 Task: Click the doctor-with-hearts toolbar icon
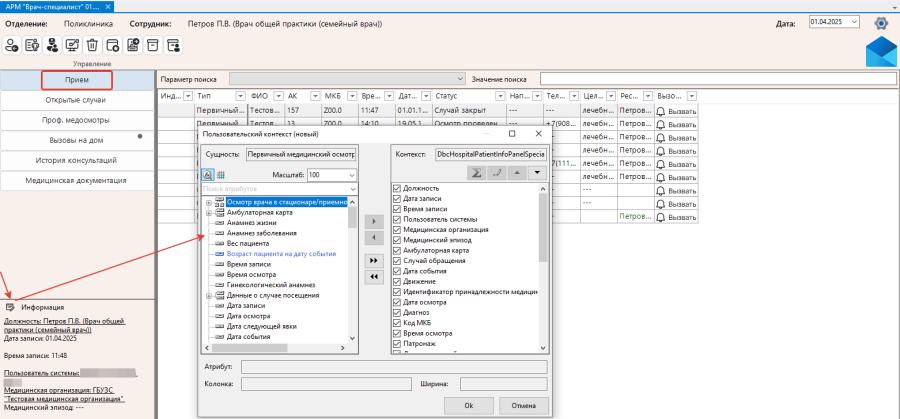(52, 45)
